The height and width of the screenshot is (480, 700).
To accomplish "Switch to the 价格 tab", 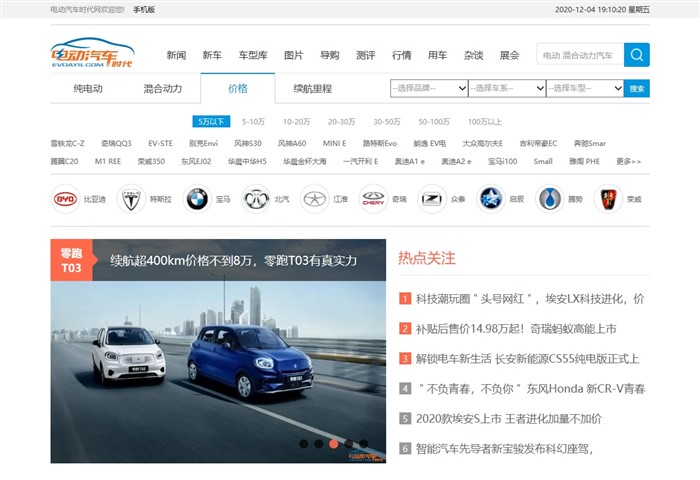I will (238, 88).
